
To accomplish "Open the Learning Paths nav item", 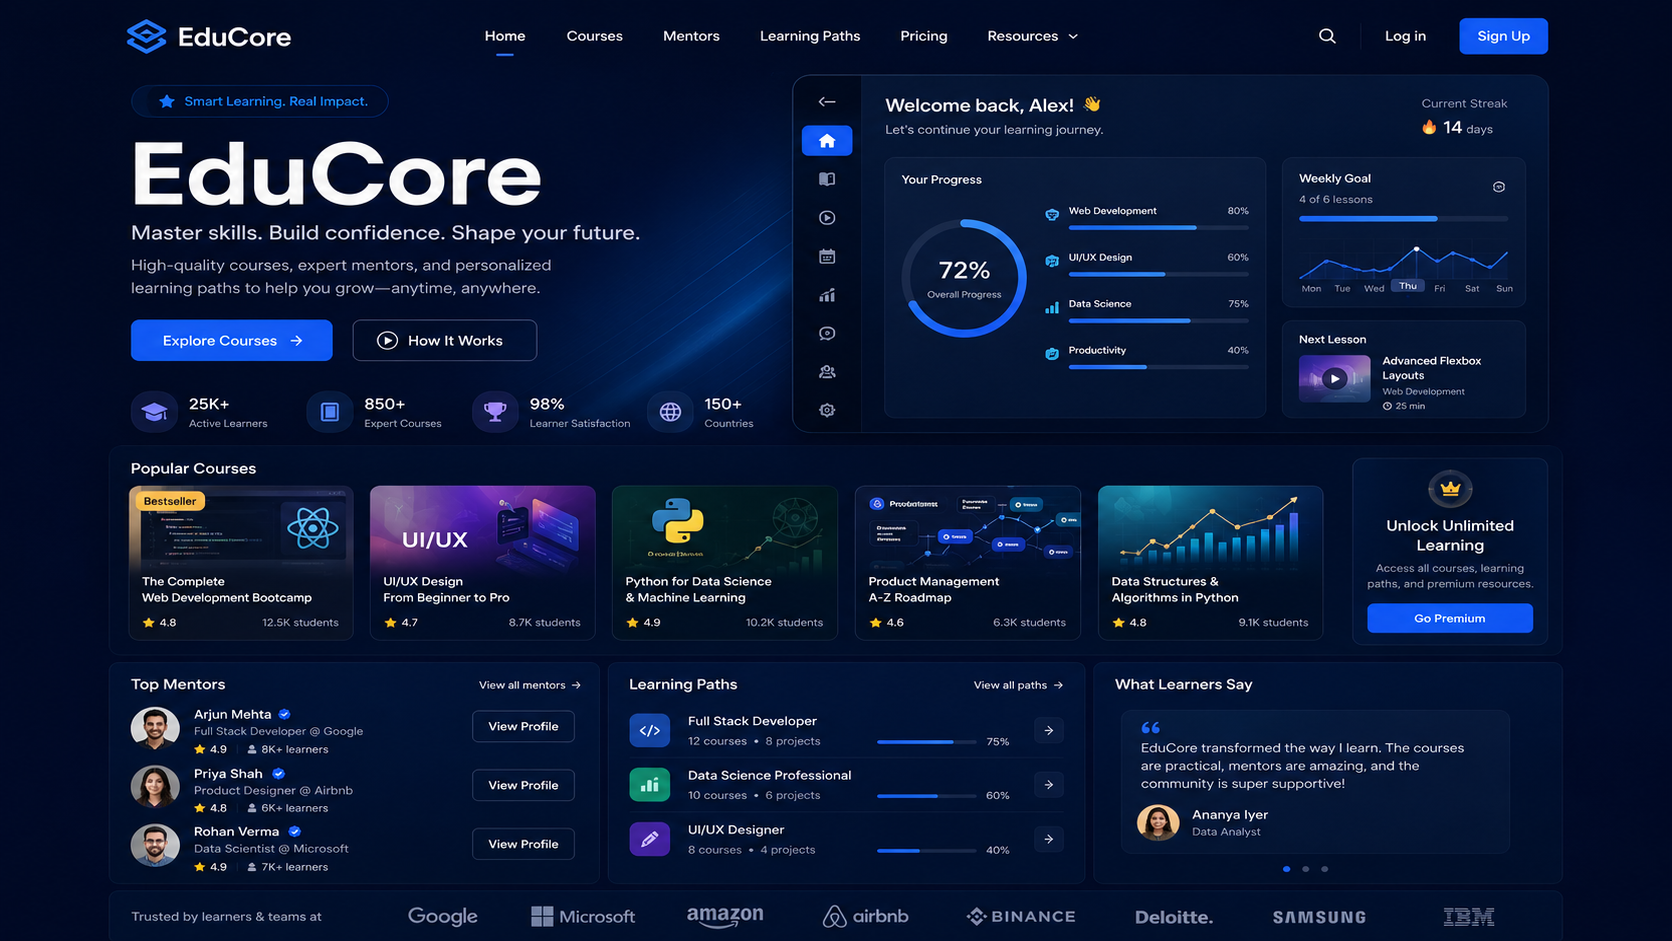I will (x=810, y=36).
